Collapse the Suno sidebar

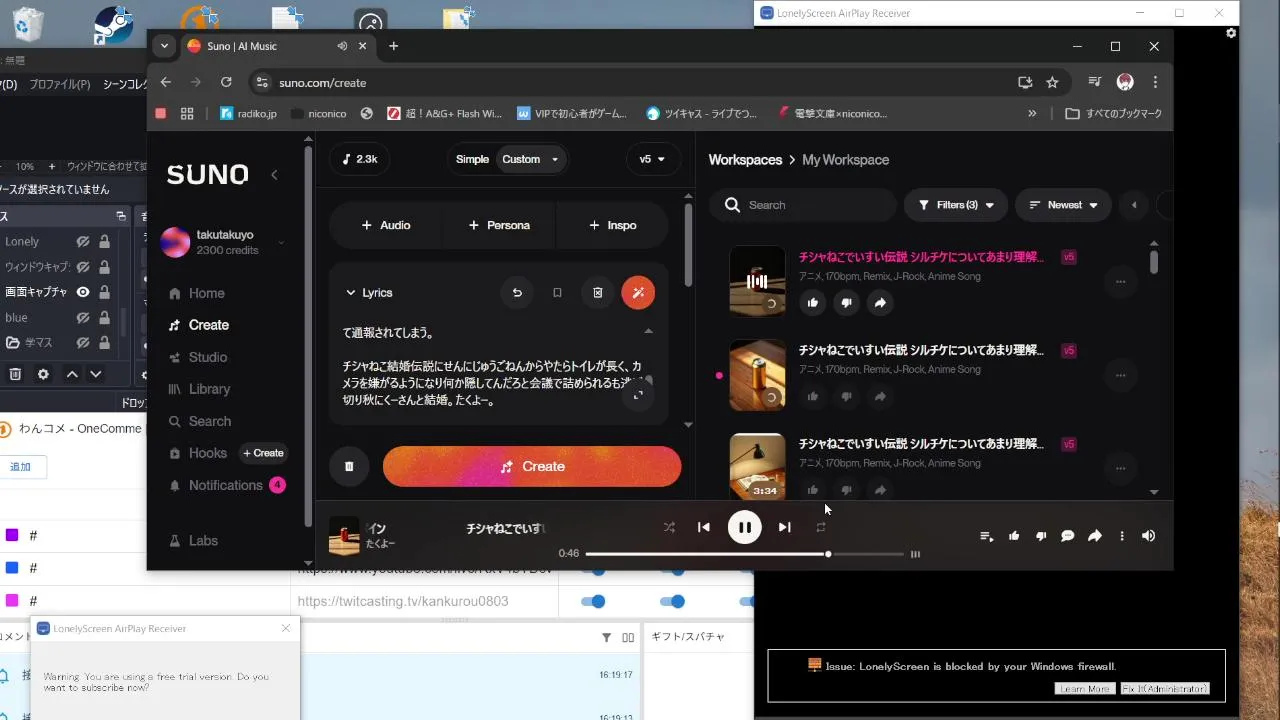pos(275,175)
